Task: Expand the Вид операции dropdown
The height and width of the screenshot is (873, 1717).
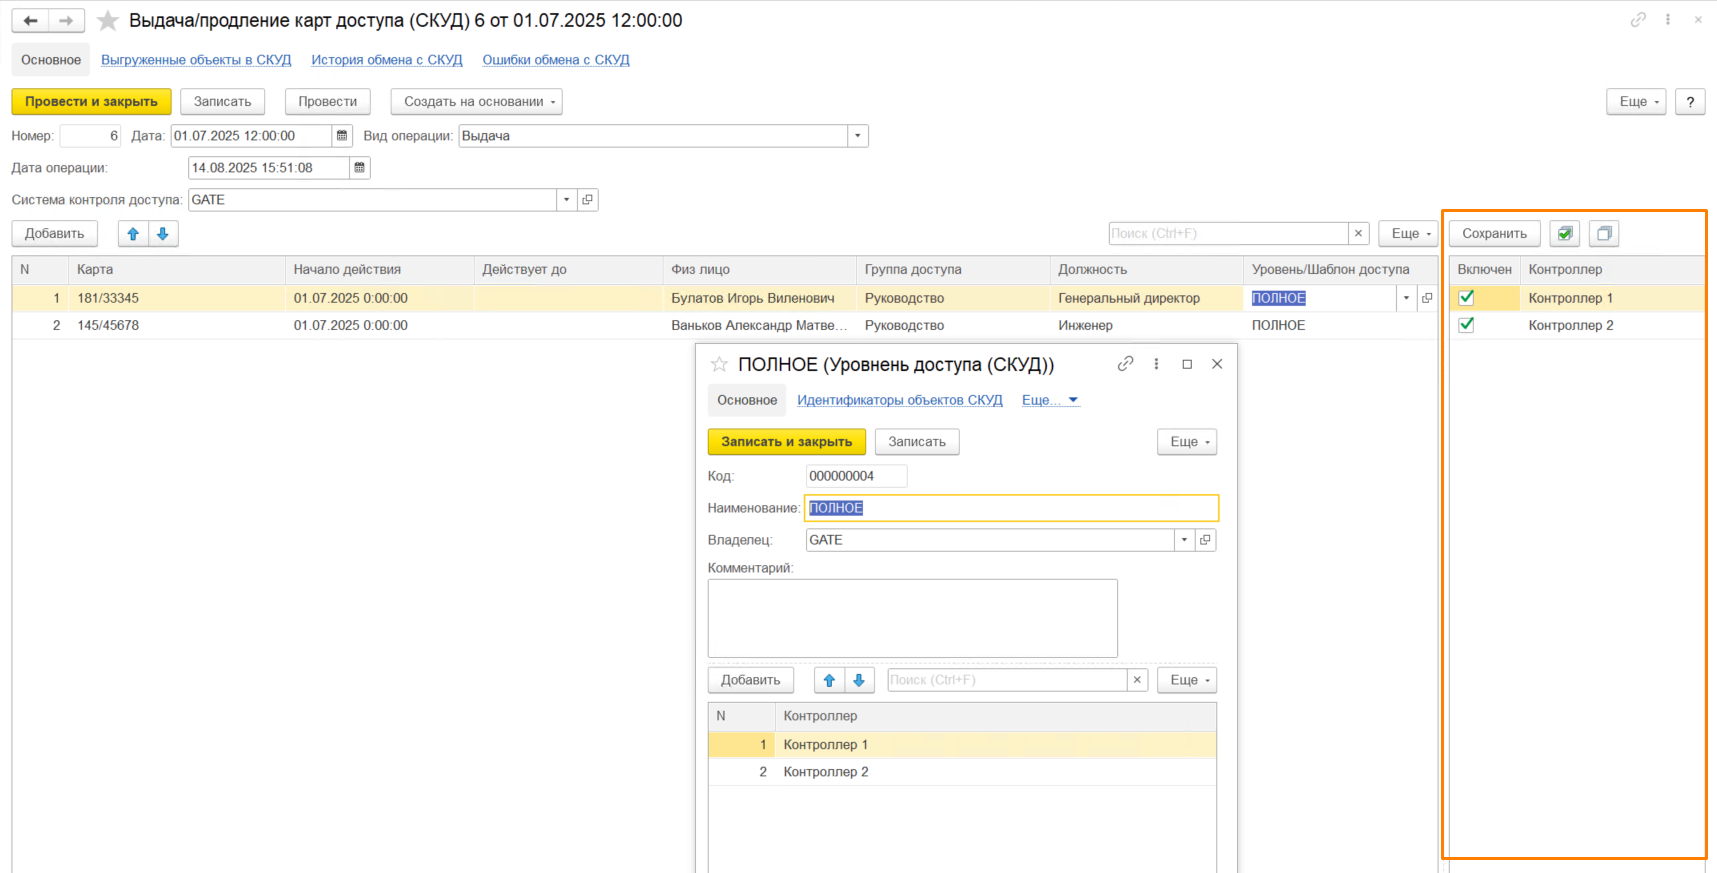Action: [857, 136]
